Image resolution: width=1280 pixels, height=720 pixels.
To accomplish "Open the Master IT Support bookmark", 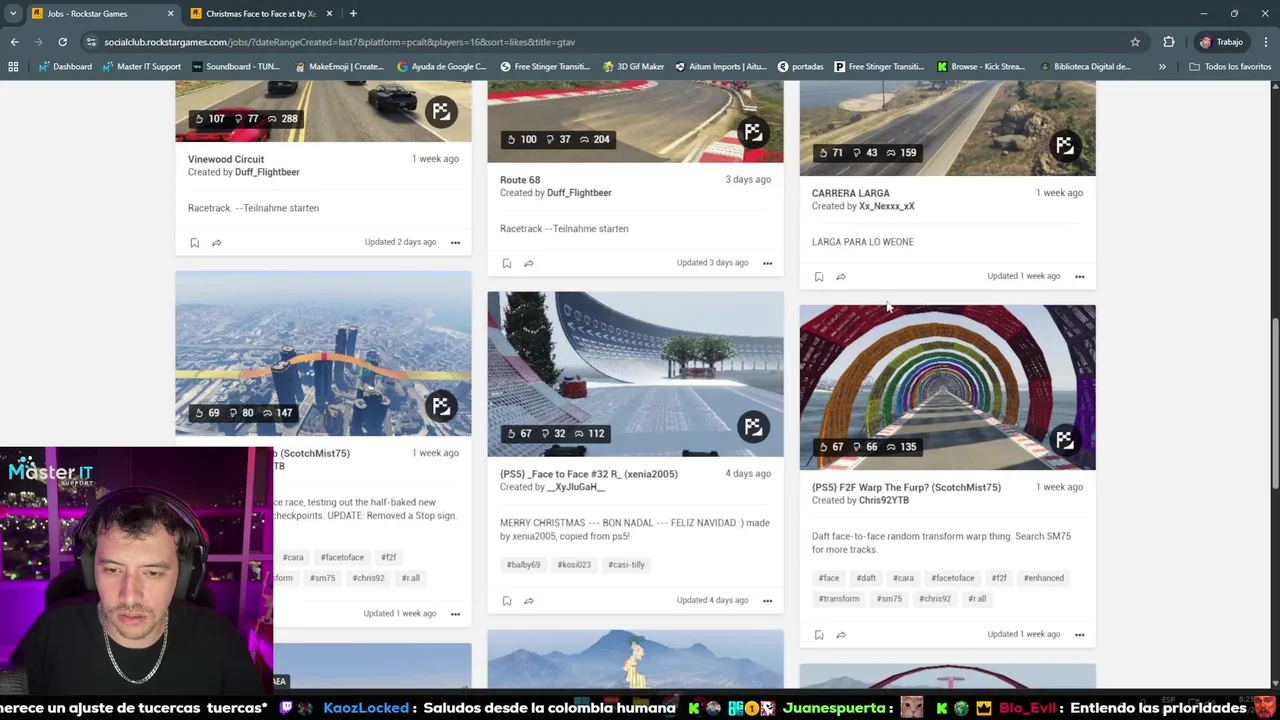I will coord(141,67).
